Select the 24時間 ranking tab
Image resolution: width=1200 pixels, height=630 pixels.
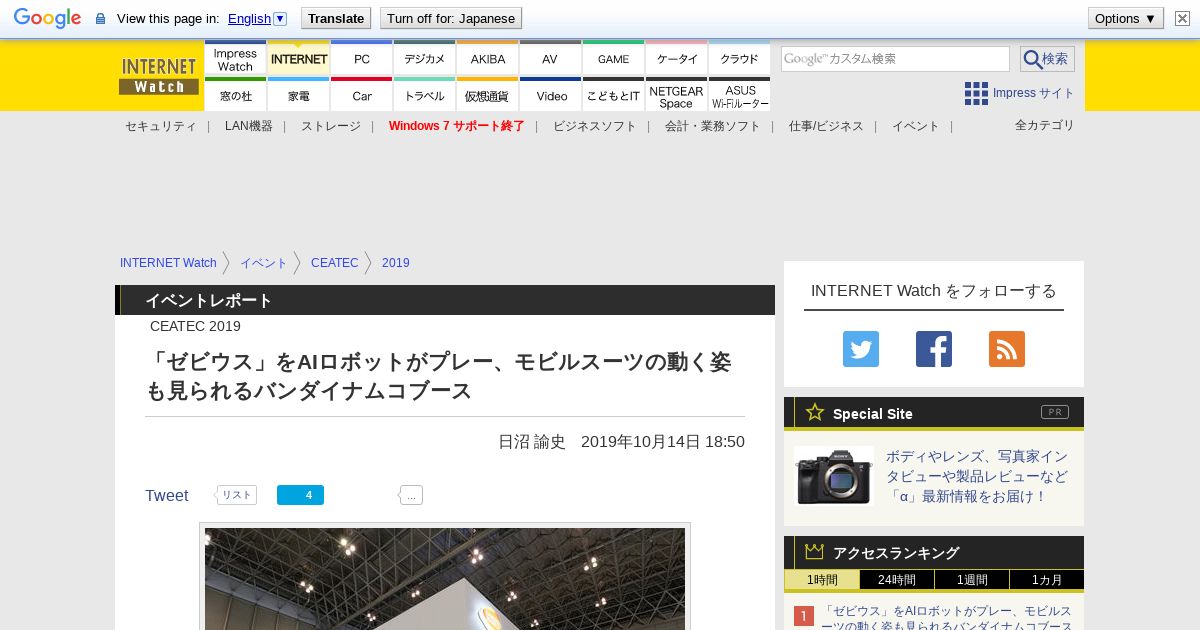[897, 580]
